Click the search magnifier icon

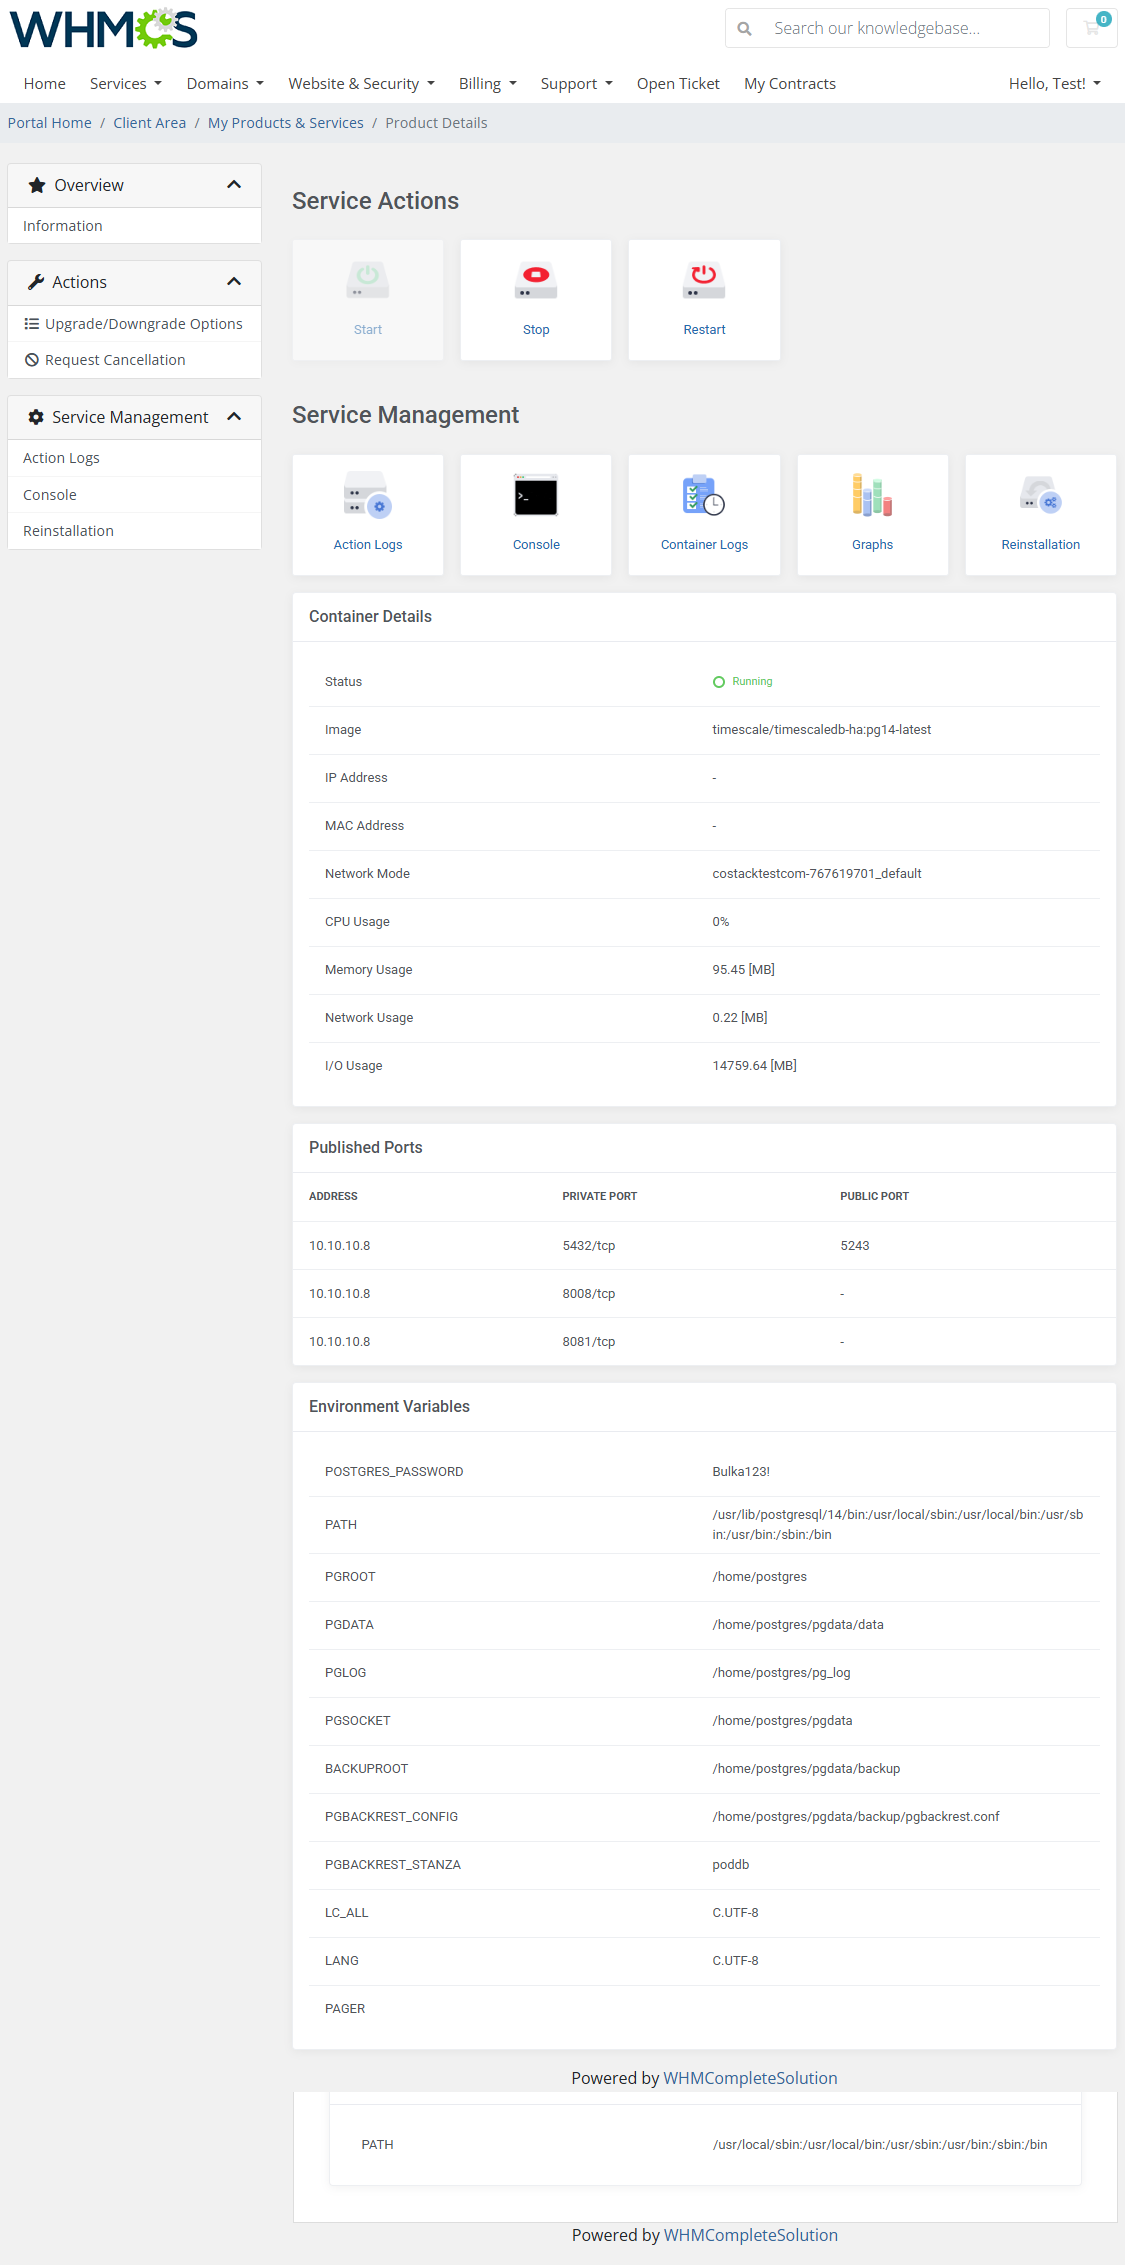click(x=744, y=29)
